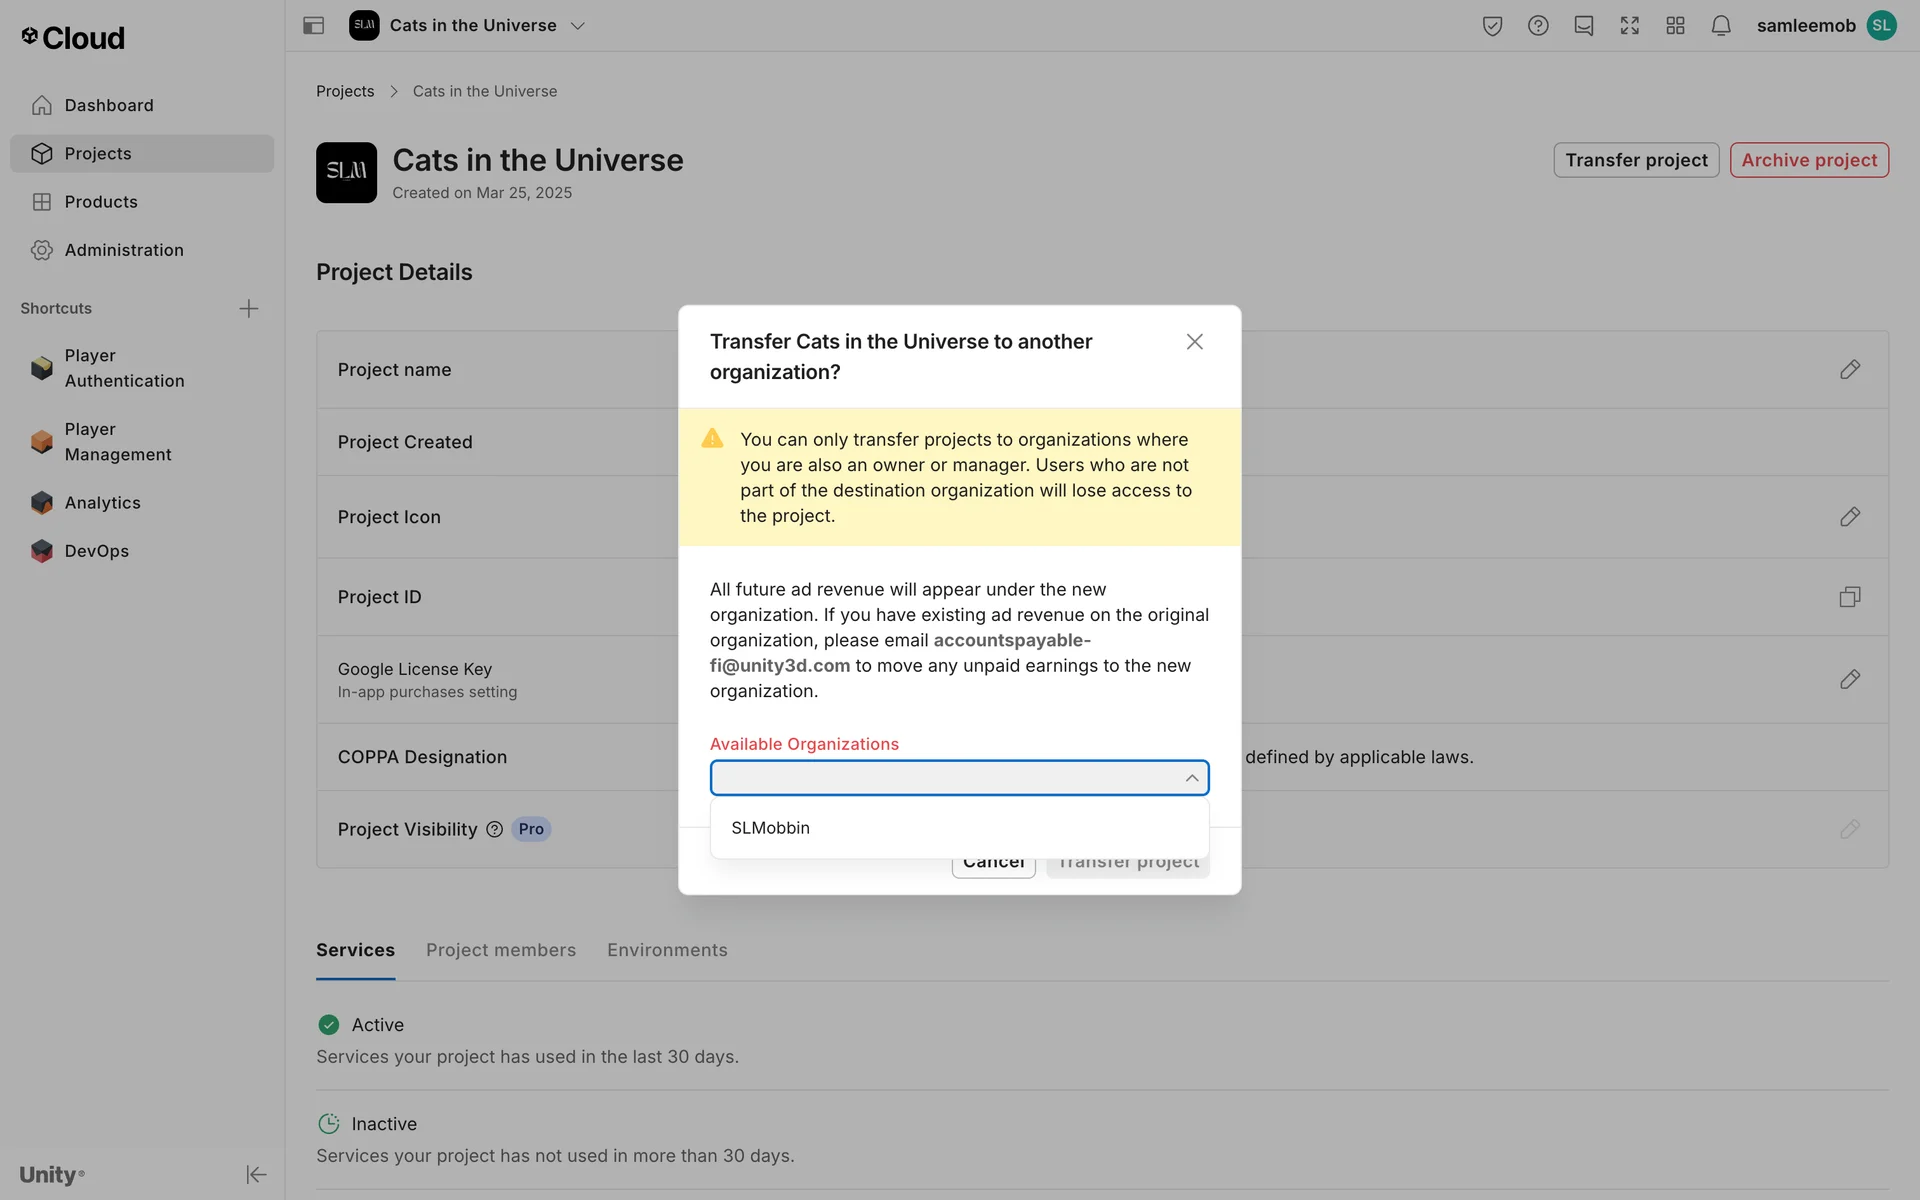Screen dimensions: 1920x1200
Task: Click the Archive project button
Action: click(x=1808, y=160)
